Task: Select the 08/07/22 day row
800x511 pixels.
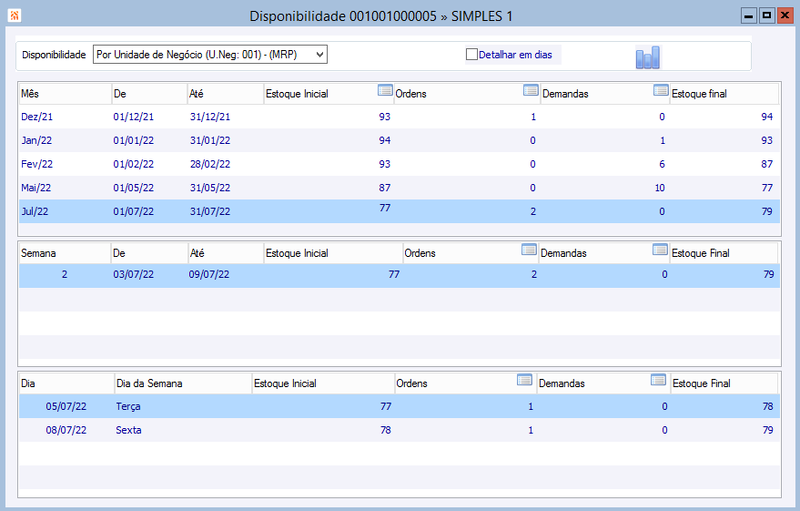Action: click(x=399, y=430)
